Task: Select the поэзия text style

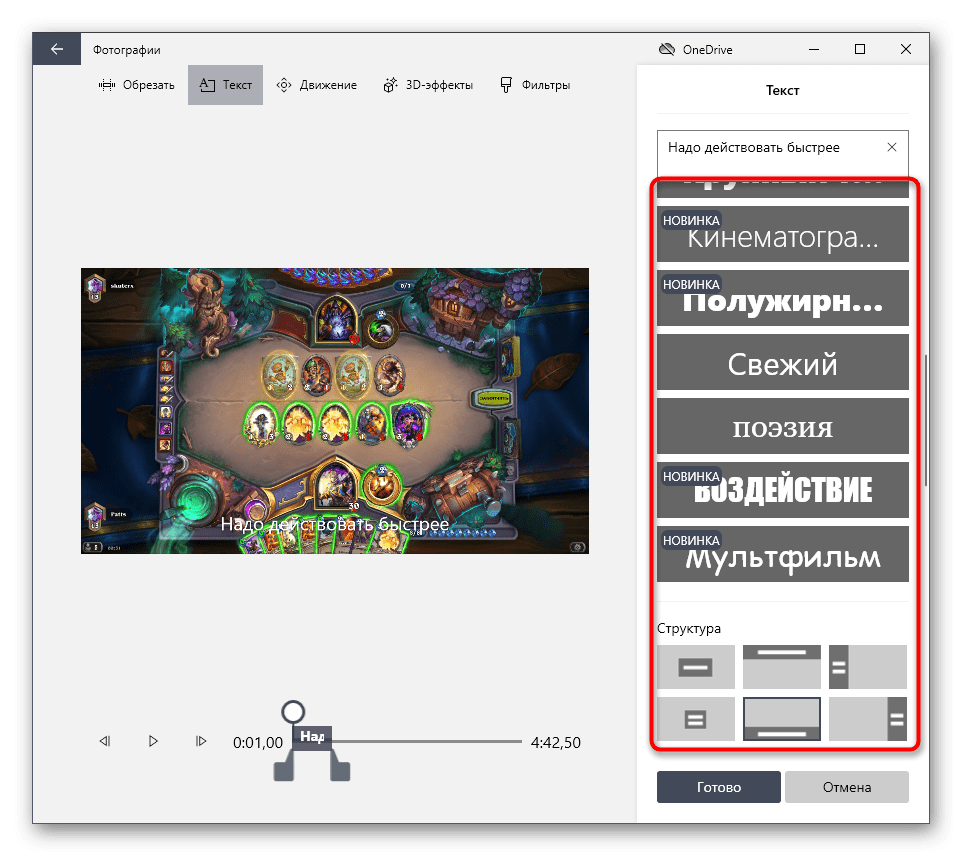Action: [782, 426]
